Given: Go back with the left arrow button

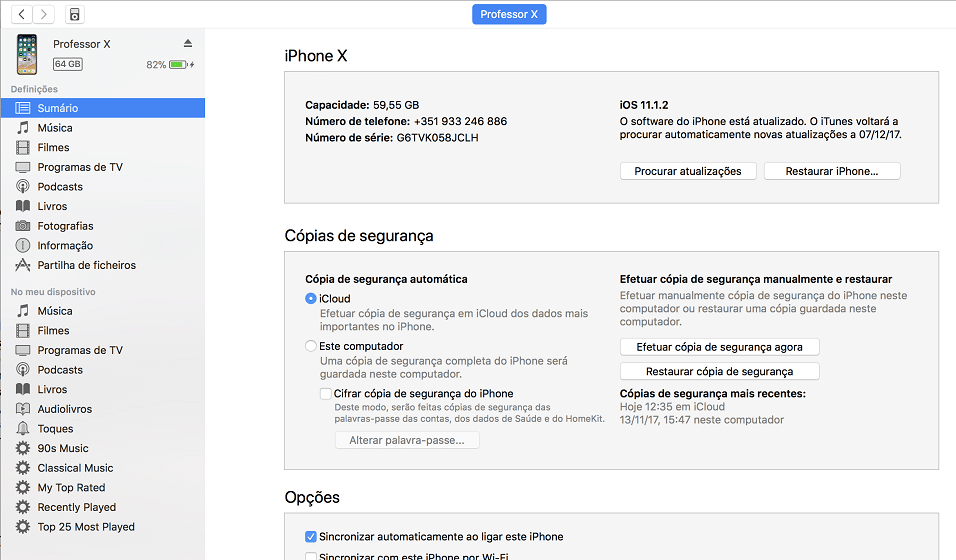Looking at the screenshot, I should point(22,14).
